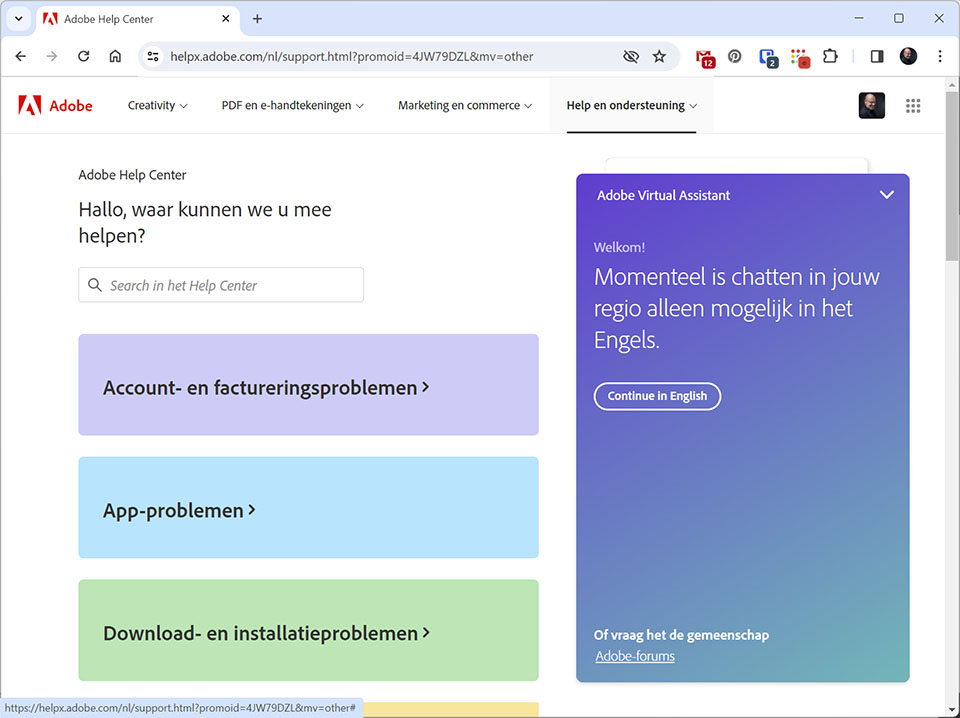Open the Adobe apps grid icon

[913, 106]
